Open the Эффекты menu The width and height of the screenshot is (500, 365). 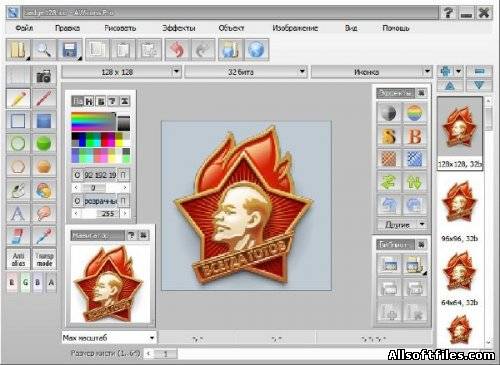click(x=179, y=28)
